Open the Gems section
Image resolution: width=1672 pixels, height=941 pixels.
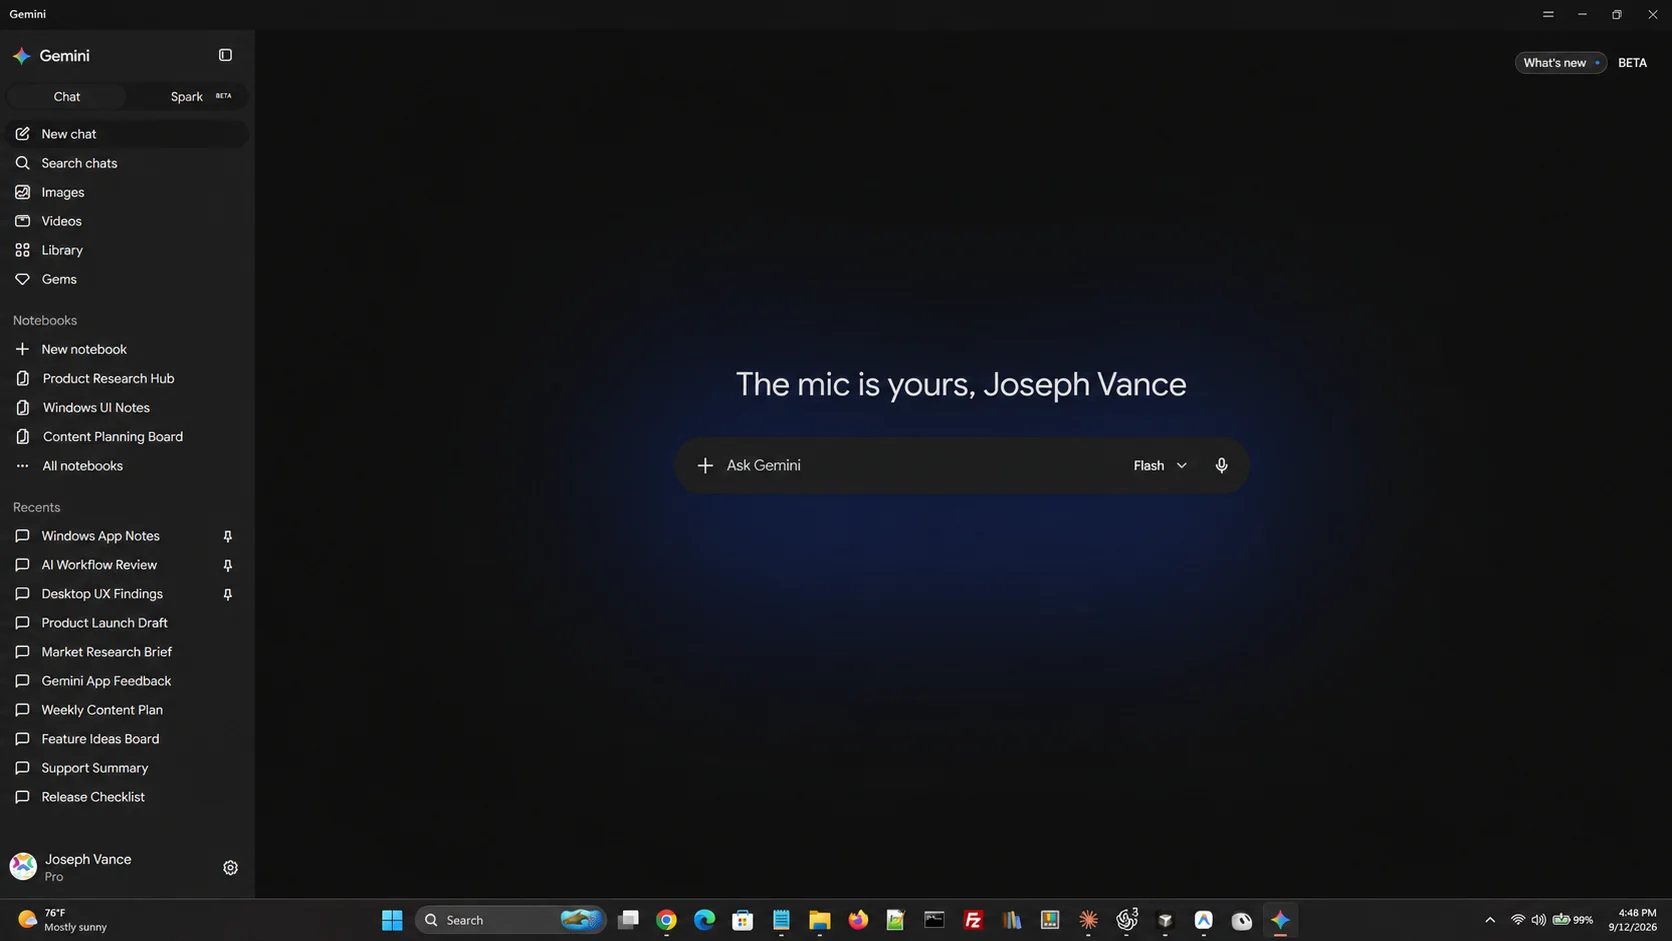click(126, 279)
